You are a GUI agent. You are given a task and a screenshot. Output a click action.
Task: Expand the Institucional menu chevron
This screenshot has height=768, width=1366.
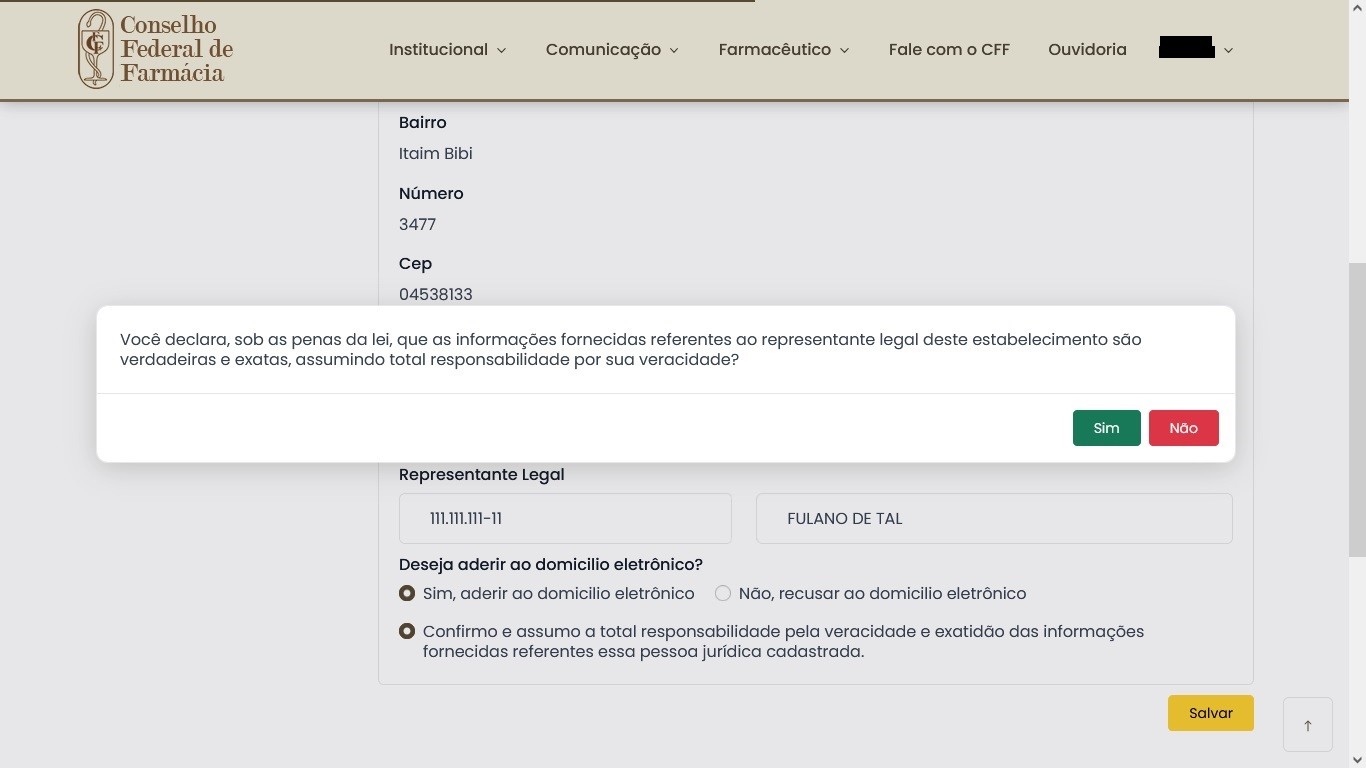tap(501, 50)
